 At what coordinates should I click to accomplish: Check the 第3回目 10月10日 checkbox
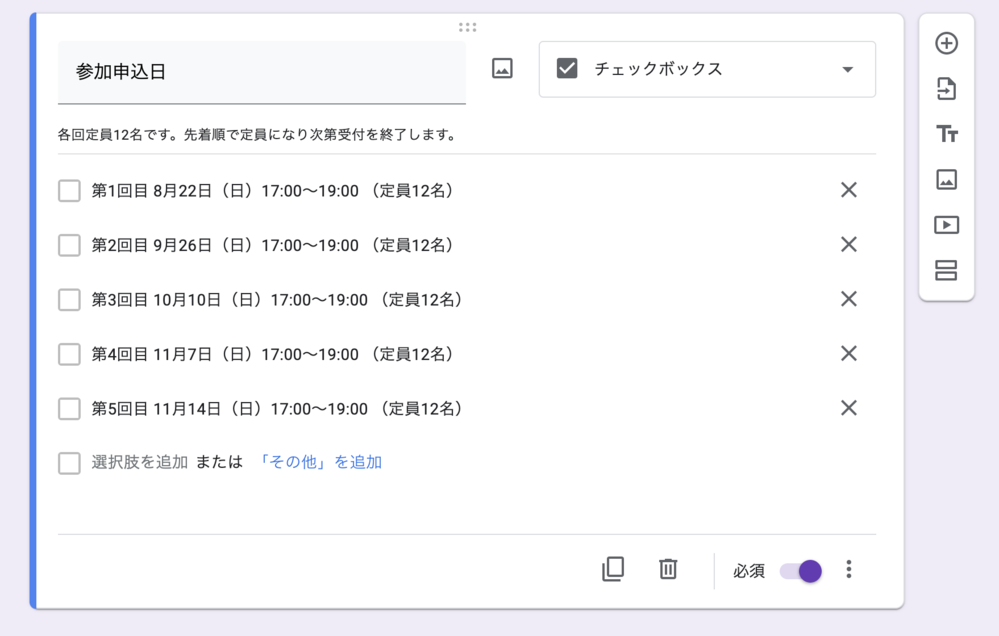point(69,300)
